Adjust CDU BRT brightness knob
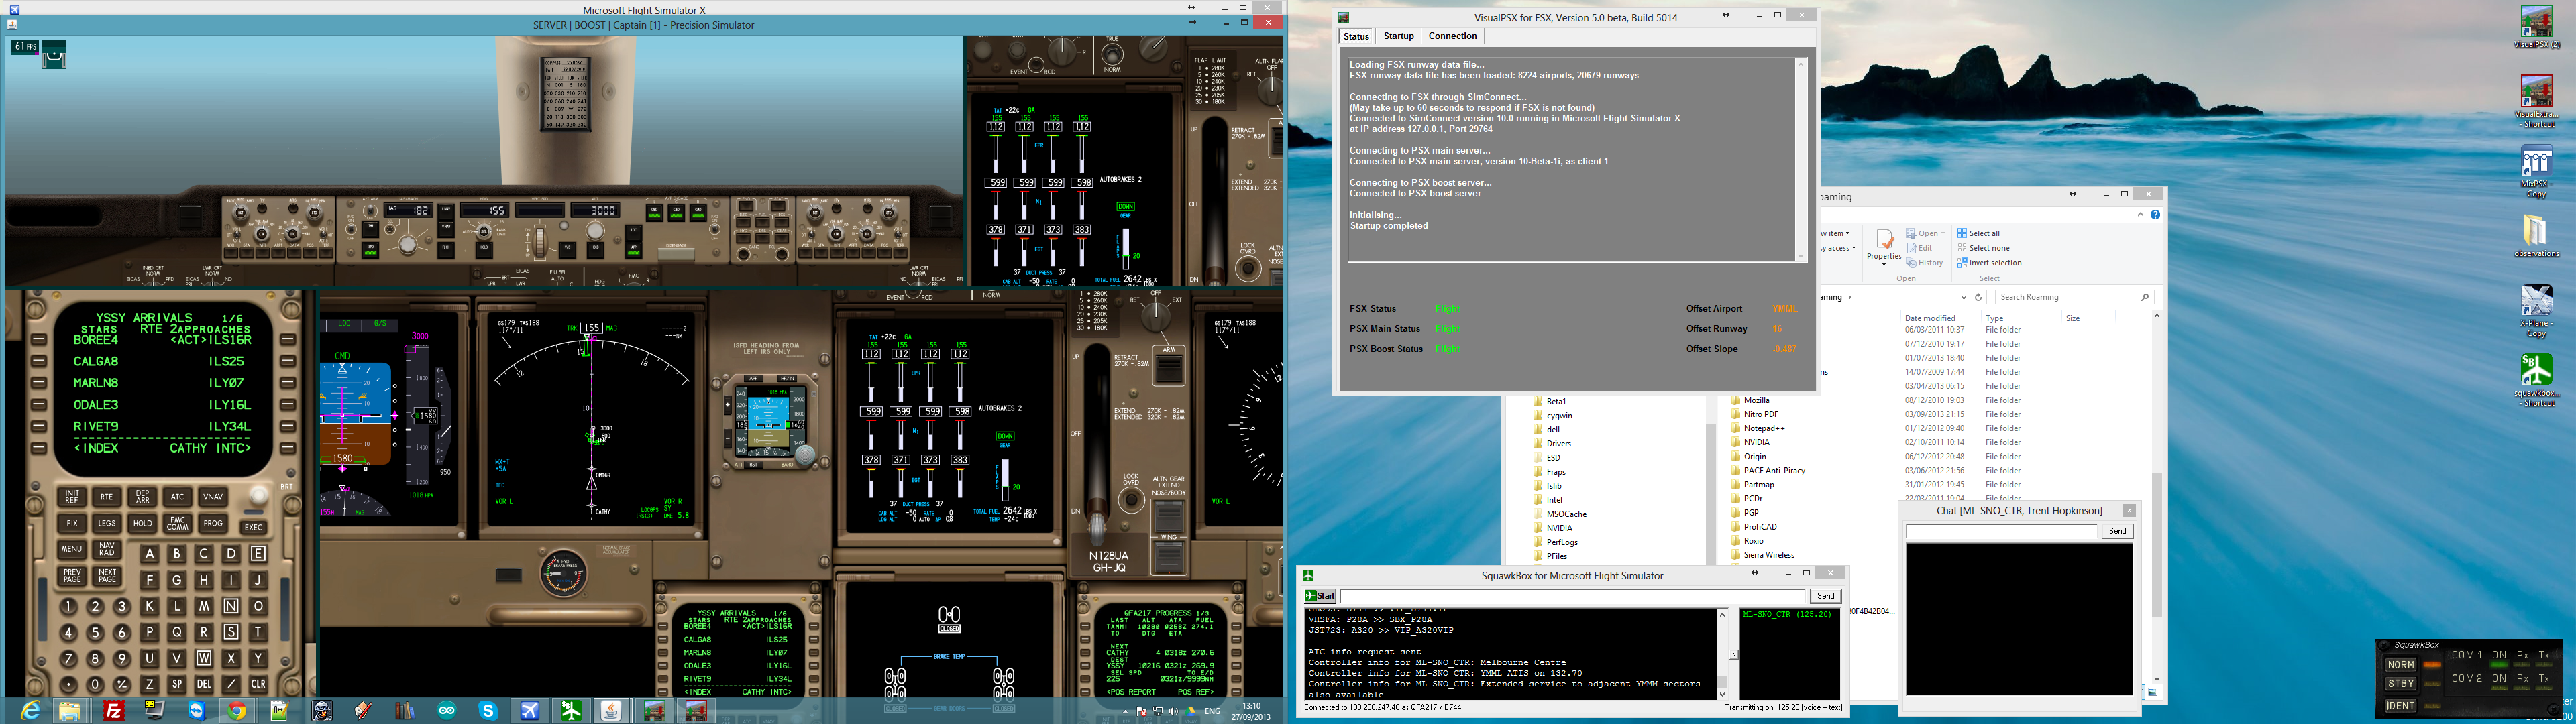 pyautogui.click(x=259, y=496)
